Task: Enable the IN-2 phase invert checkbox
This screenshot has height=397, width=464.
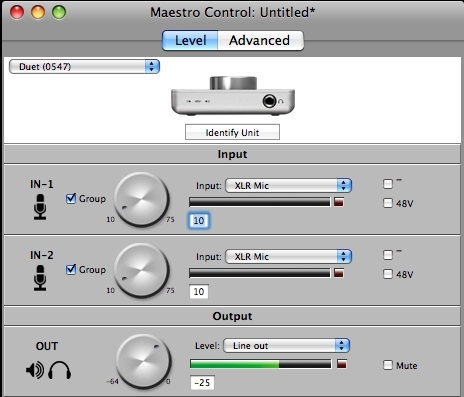Action: click(388, 255)
